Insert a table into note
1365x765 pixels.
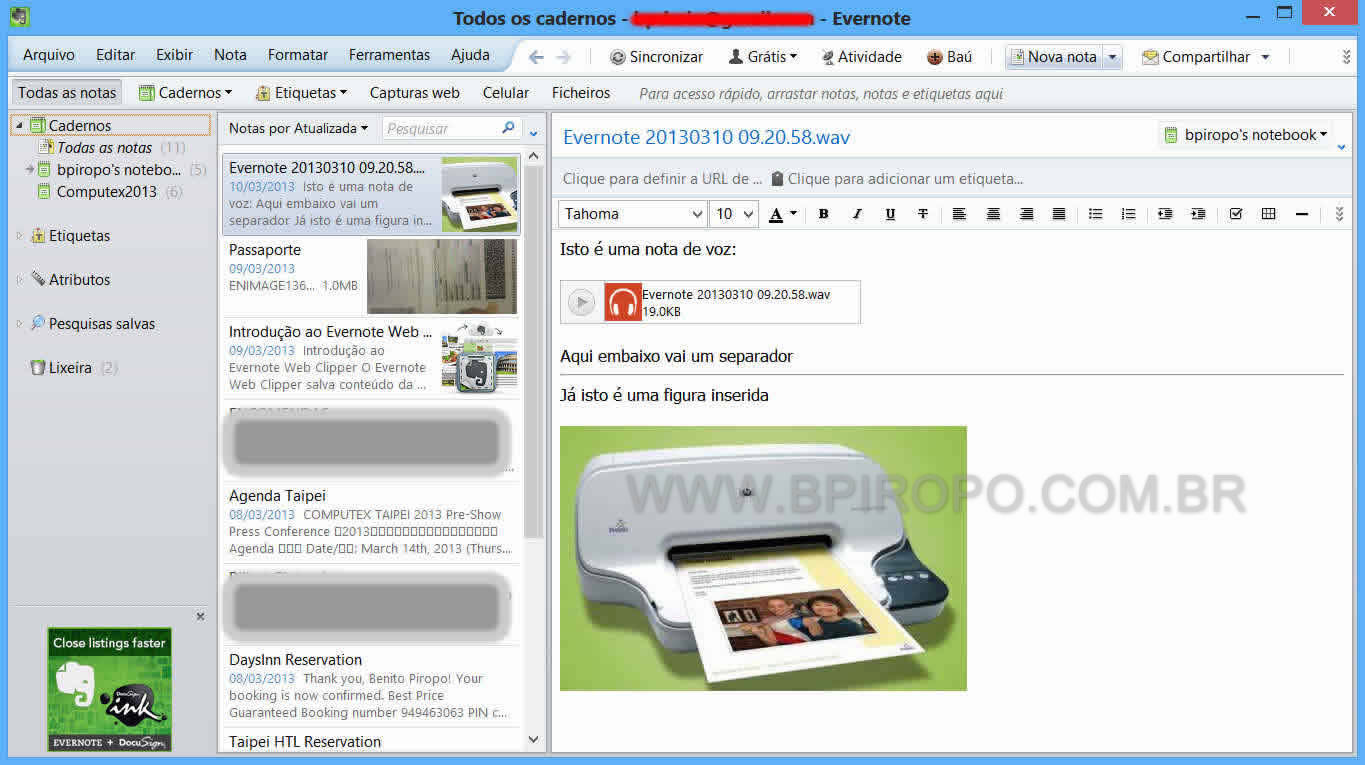[x=1268, y=214]
